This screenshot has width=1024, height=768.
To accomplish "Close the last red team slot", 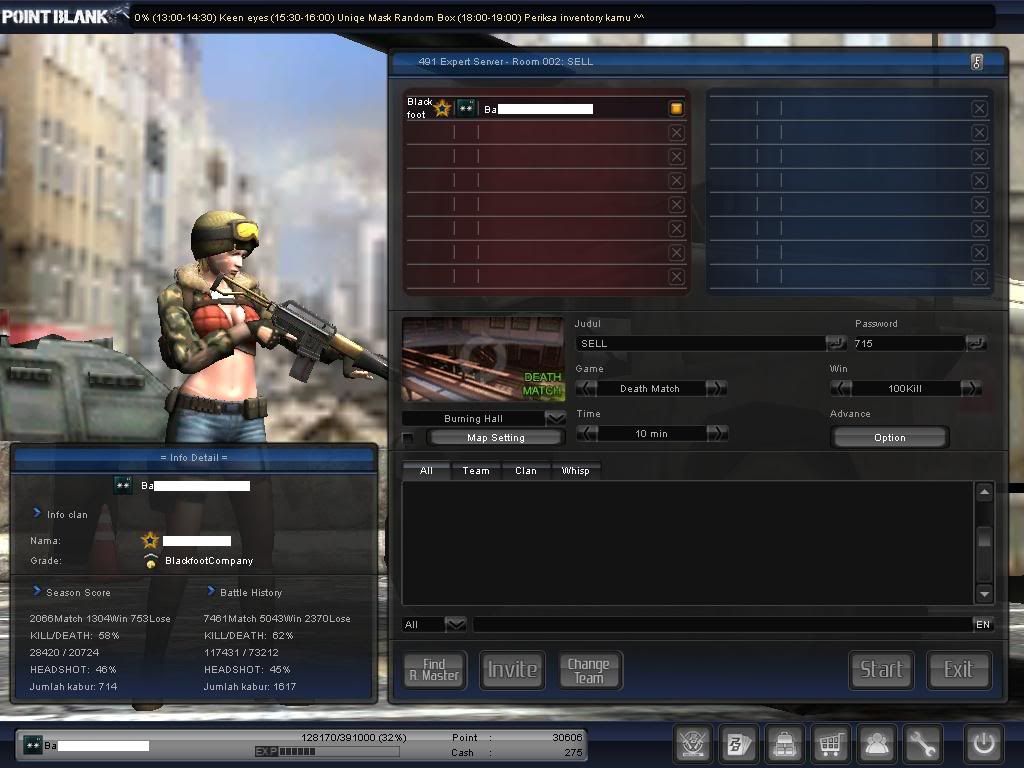I will click(677, 276).
